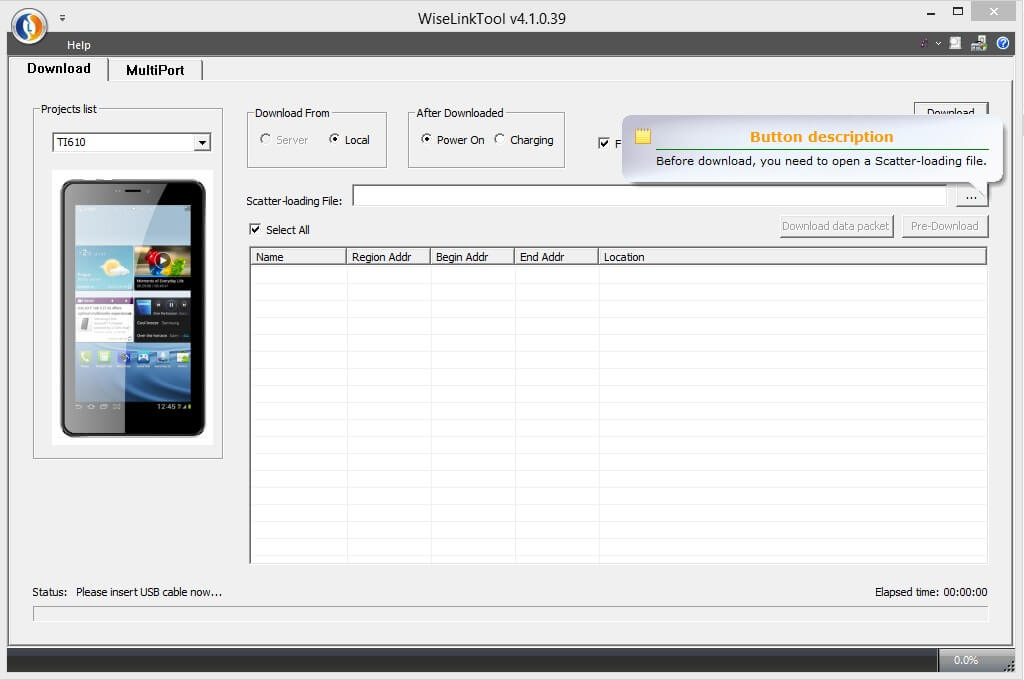The height and width of the screenshot is (680, 1024).
Task: Open the Help question mark icon
Action: tap(1003, 43)
